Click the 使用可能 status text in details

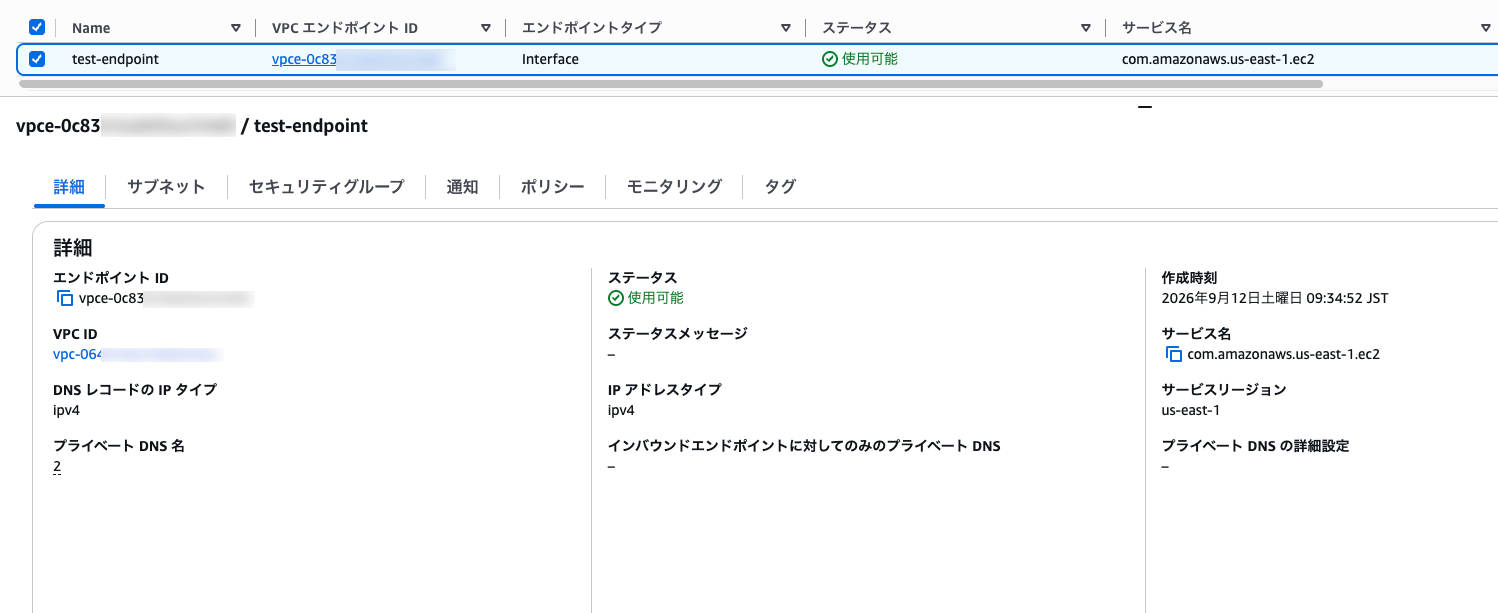pos(656,298)
